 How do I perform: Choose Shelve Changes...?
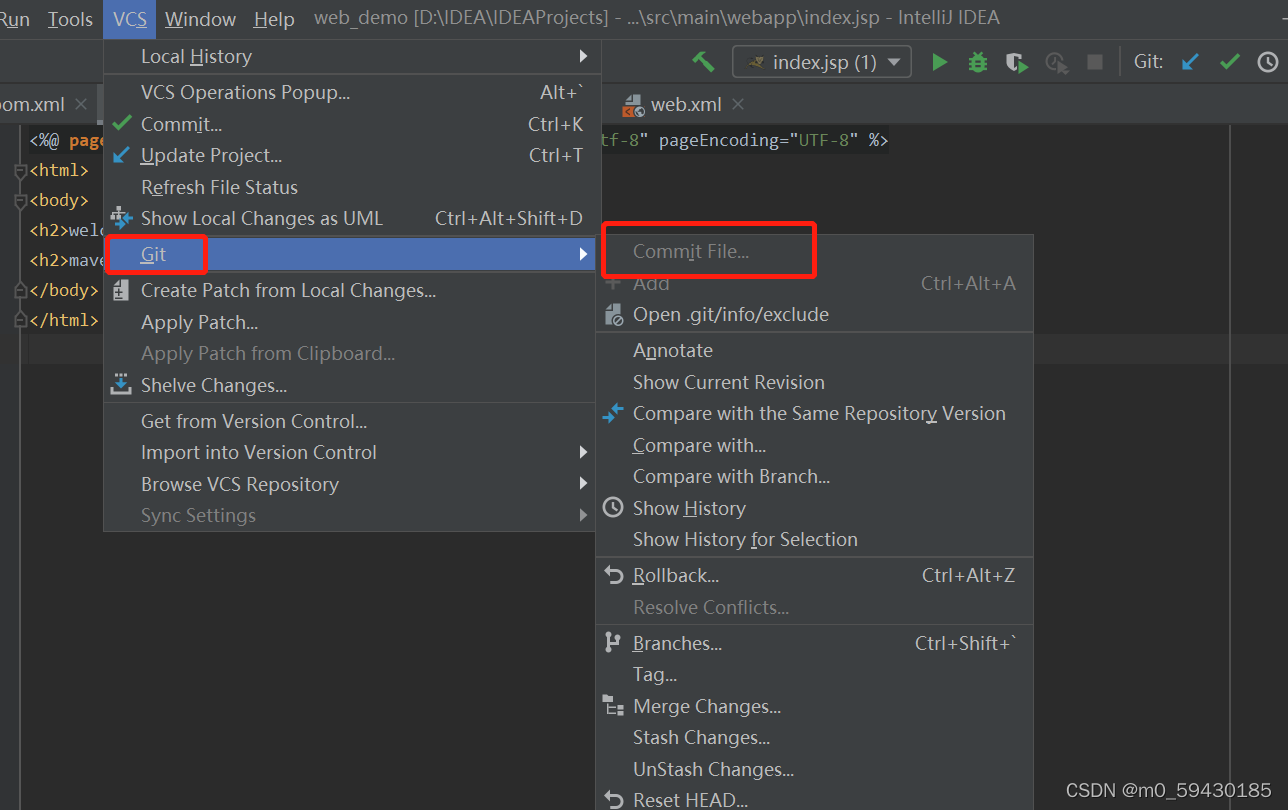(x=352, y=385)
